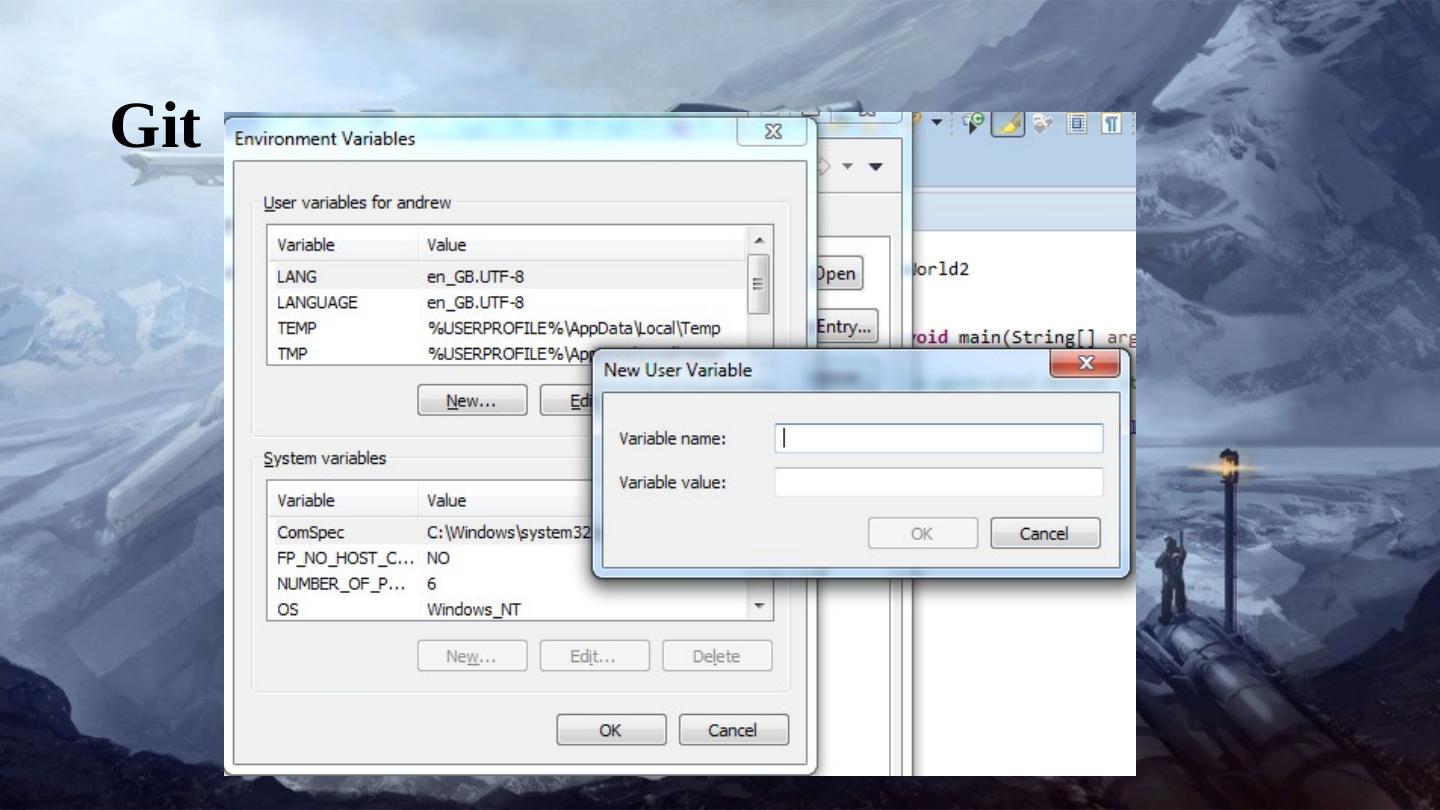Select the LANG user variable row
1440x810 pixels.
pyautogui.click(x=507, y=276)
